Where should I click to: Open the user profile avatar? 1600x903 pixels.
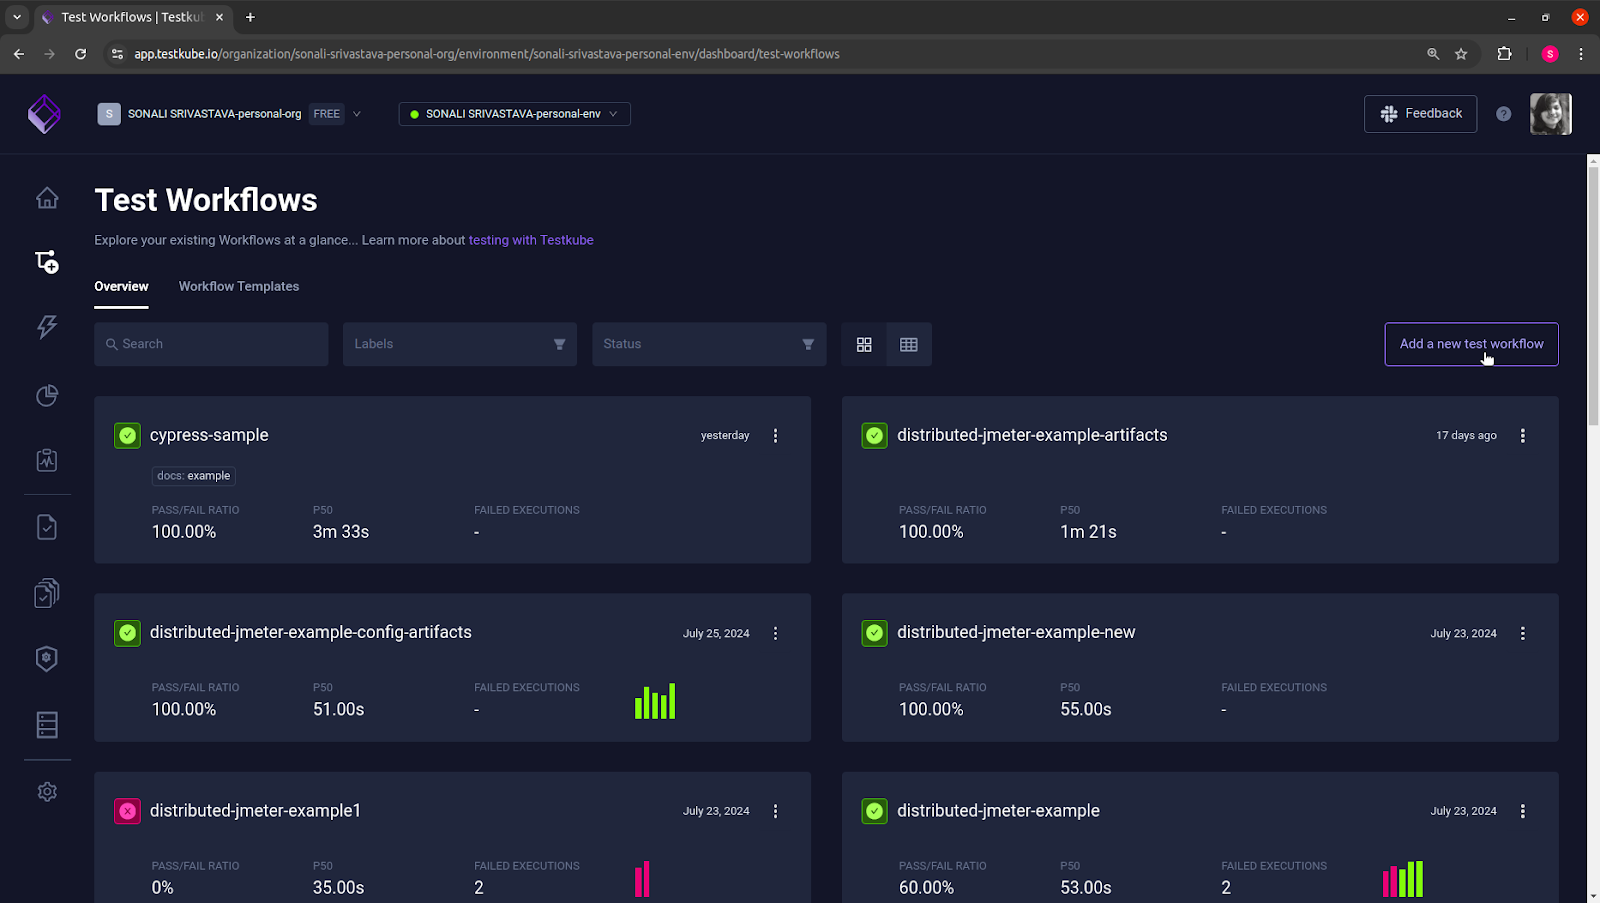1550,114
